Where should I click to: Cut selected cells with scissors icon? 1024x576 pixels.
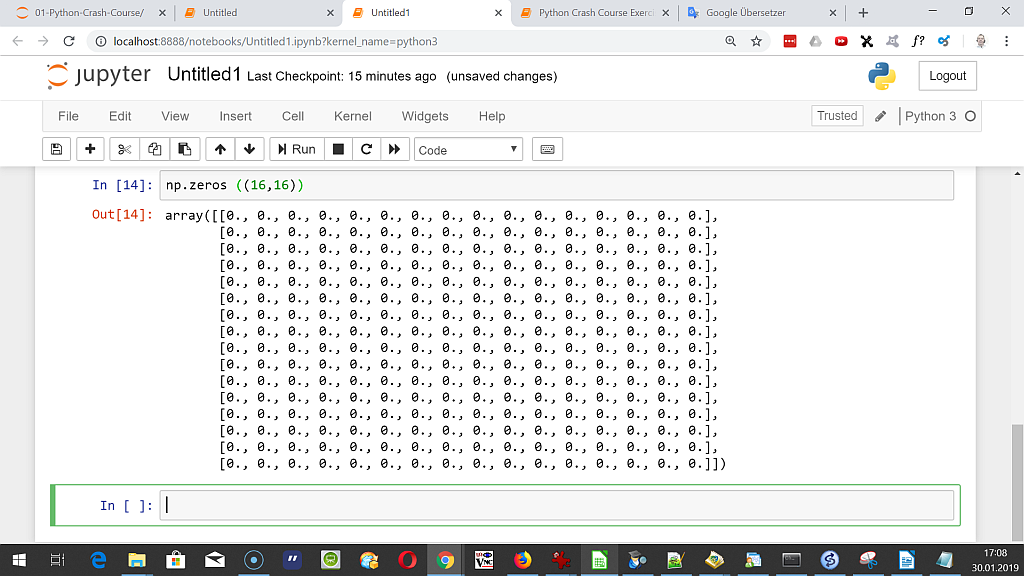(124, 150)
